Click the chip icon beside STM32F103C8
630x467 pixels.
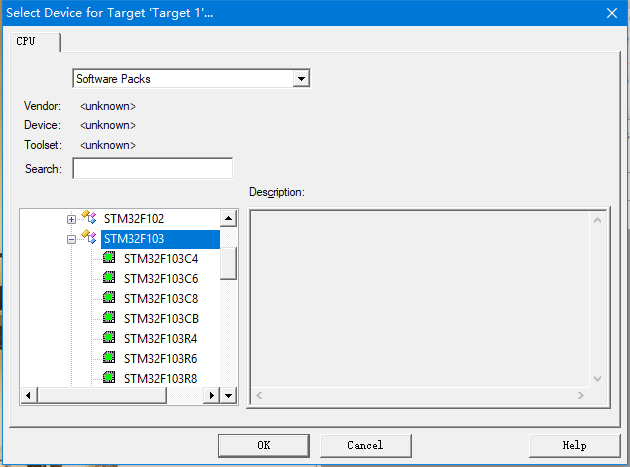[x=109, y=297]
